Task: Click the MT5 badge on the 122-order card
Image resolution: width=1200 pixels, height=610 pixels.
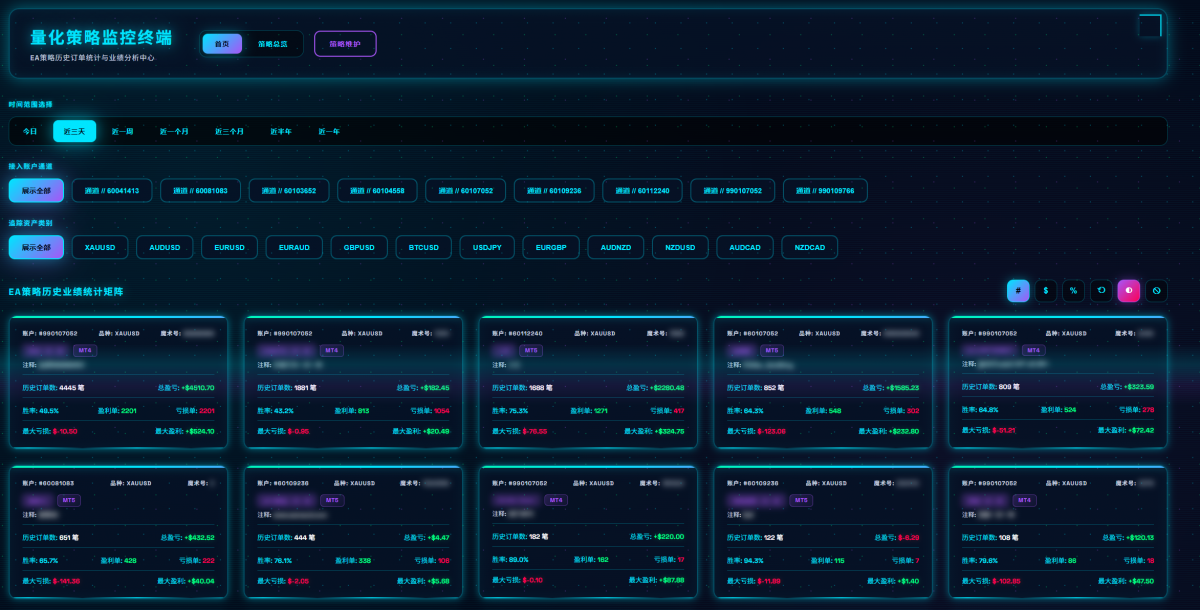Action: tap(801, 499)
